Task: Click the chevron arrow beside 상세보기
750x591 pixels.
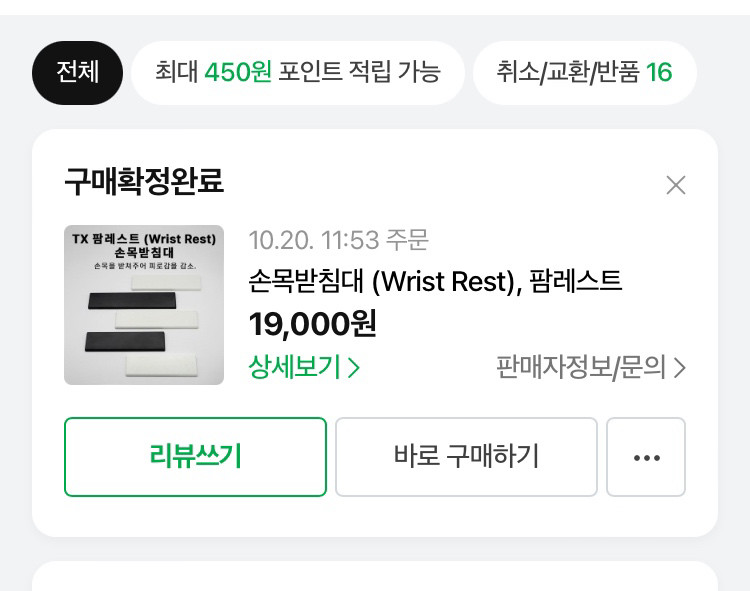Action: (x=354, y=368)
